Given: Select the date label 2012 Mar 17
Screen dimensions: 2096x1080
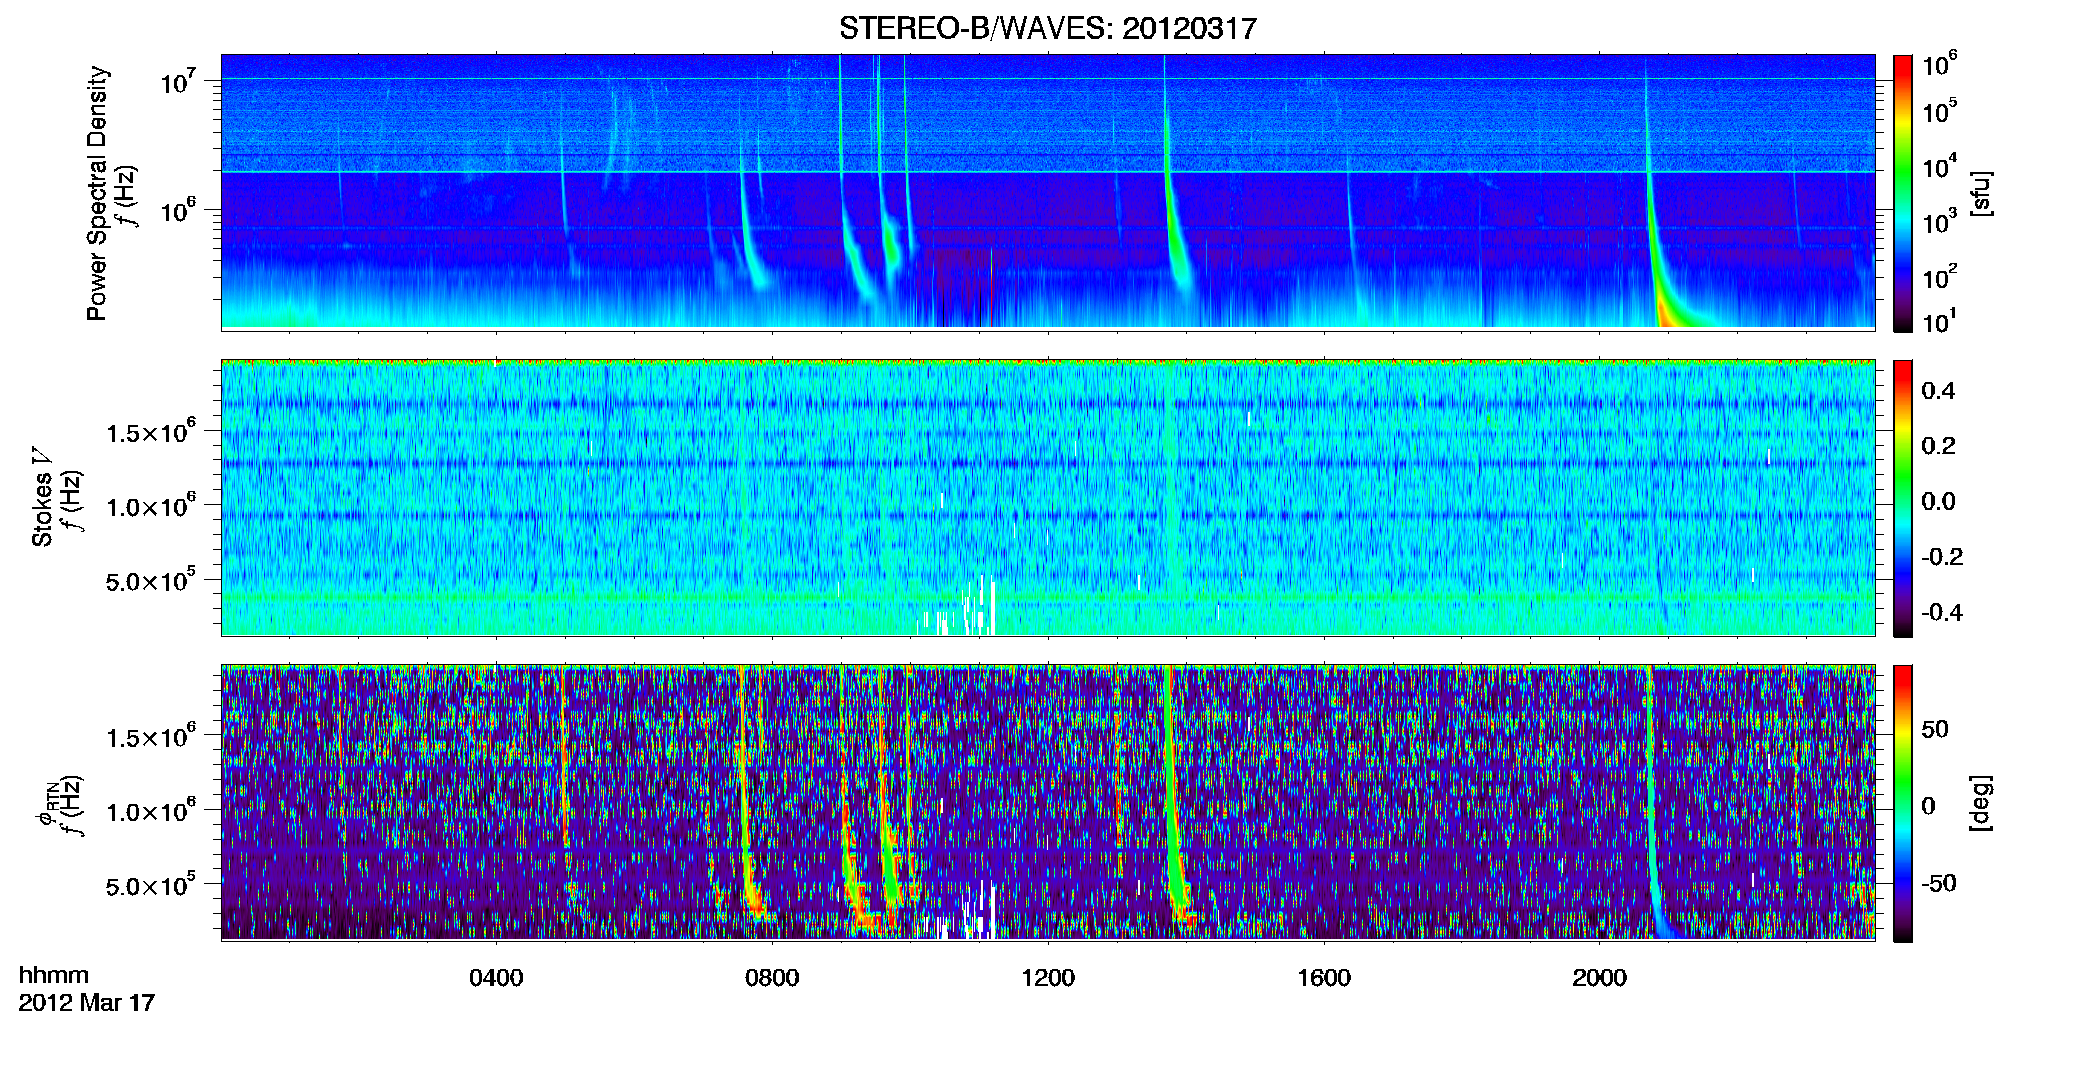Looking at the screenshot, I should [x=87, y=1002].
